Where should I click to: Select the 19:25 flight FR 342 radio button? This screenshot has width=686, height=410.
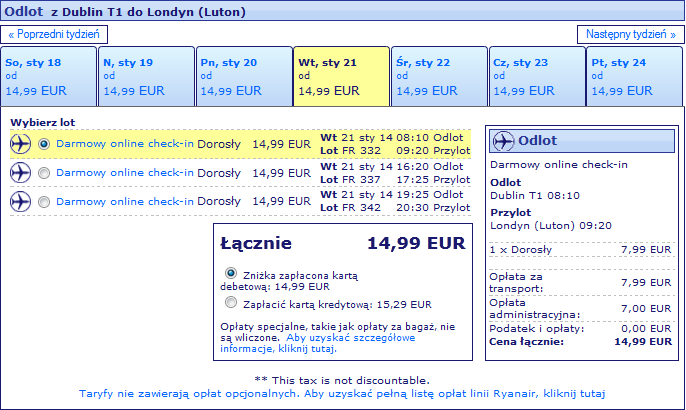pyautogui.click(x=44, y=202)
